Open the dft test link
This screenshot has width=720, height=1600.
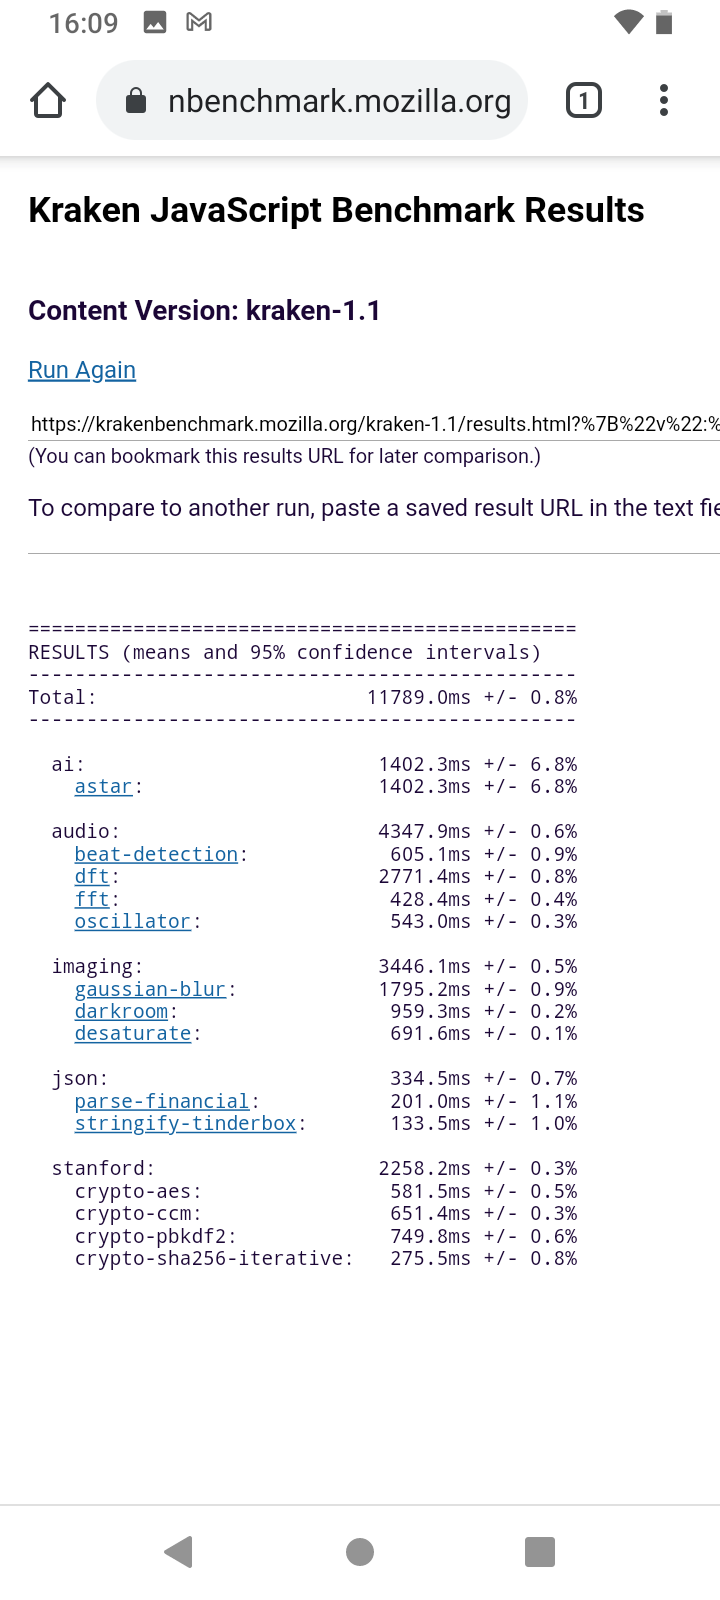pos(92,877)
